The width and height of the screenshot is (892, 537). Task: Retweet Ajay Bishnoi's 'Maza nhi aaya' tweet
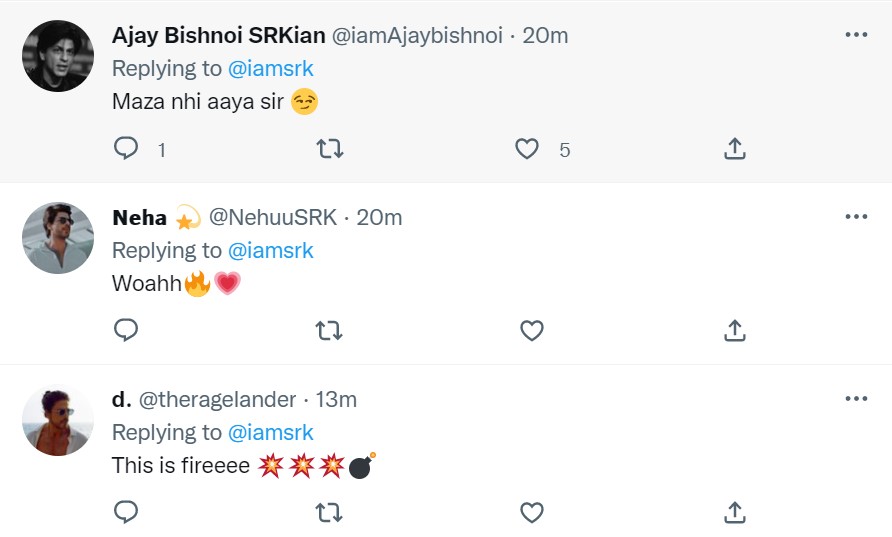[329, 149]
